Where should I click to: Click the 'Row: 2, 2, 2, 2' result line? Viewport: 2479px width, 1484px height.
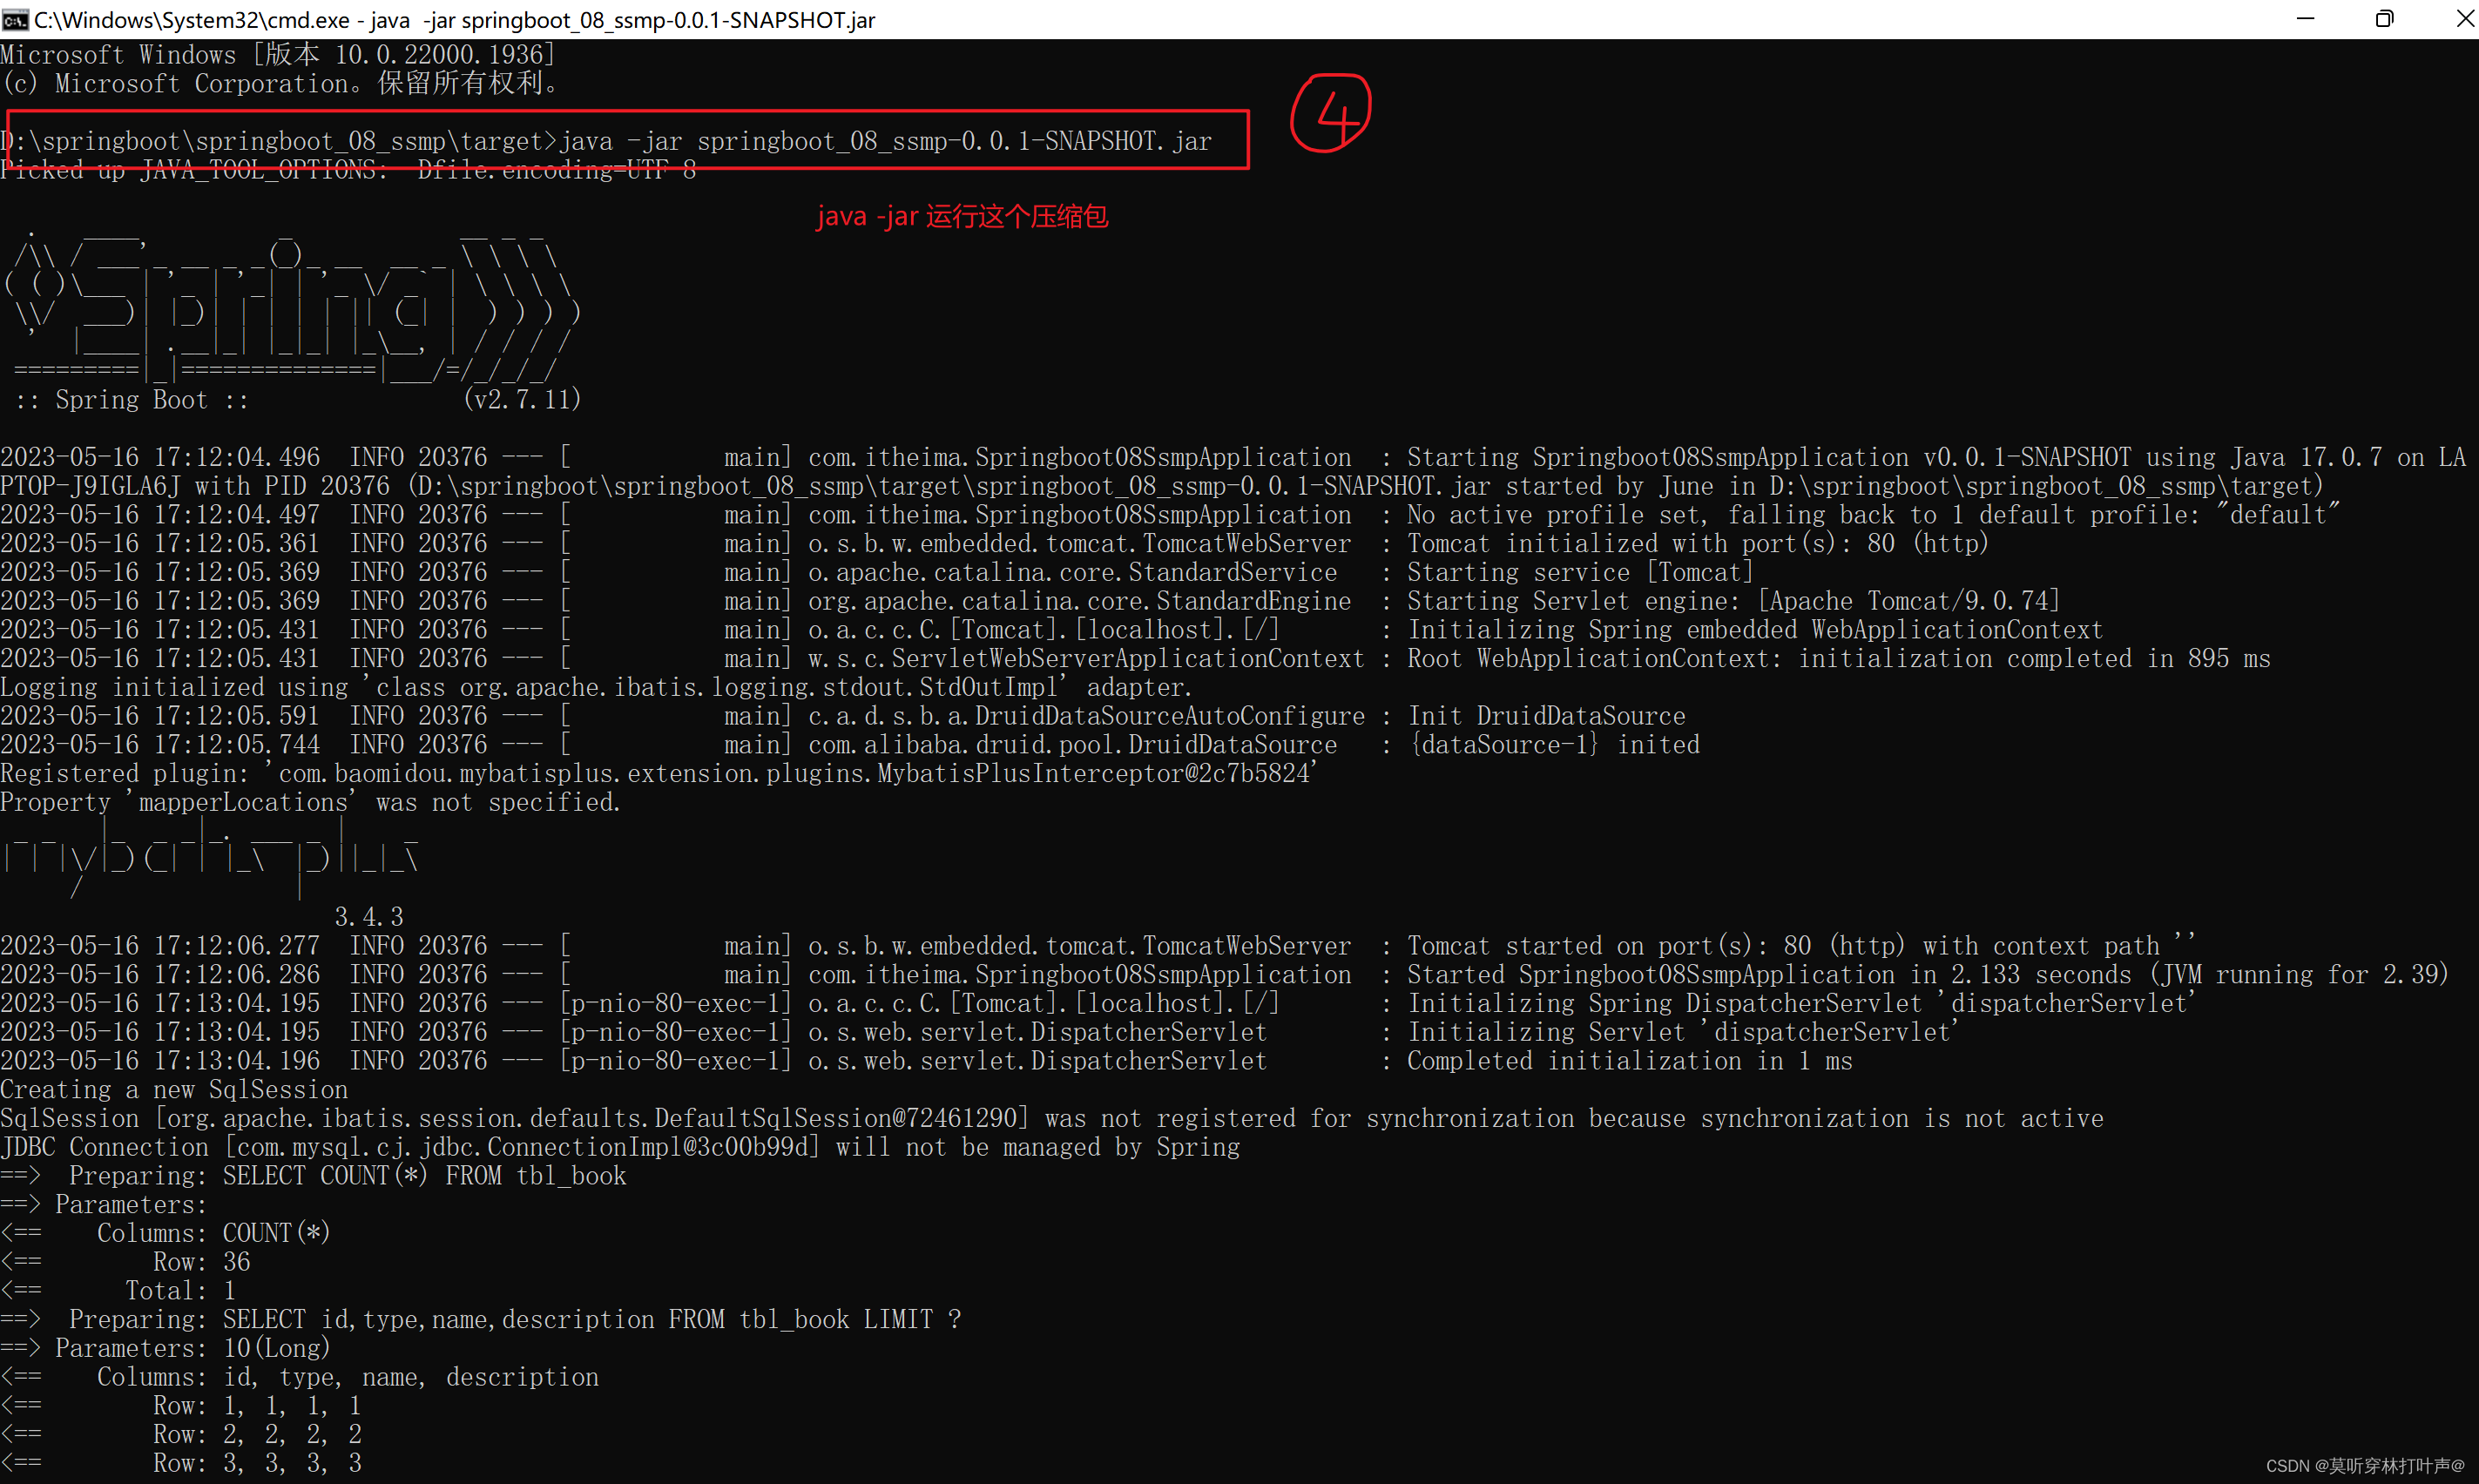pos(181,1435)
